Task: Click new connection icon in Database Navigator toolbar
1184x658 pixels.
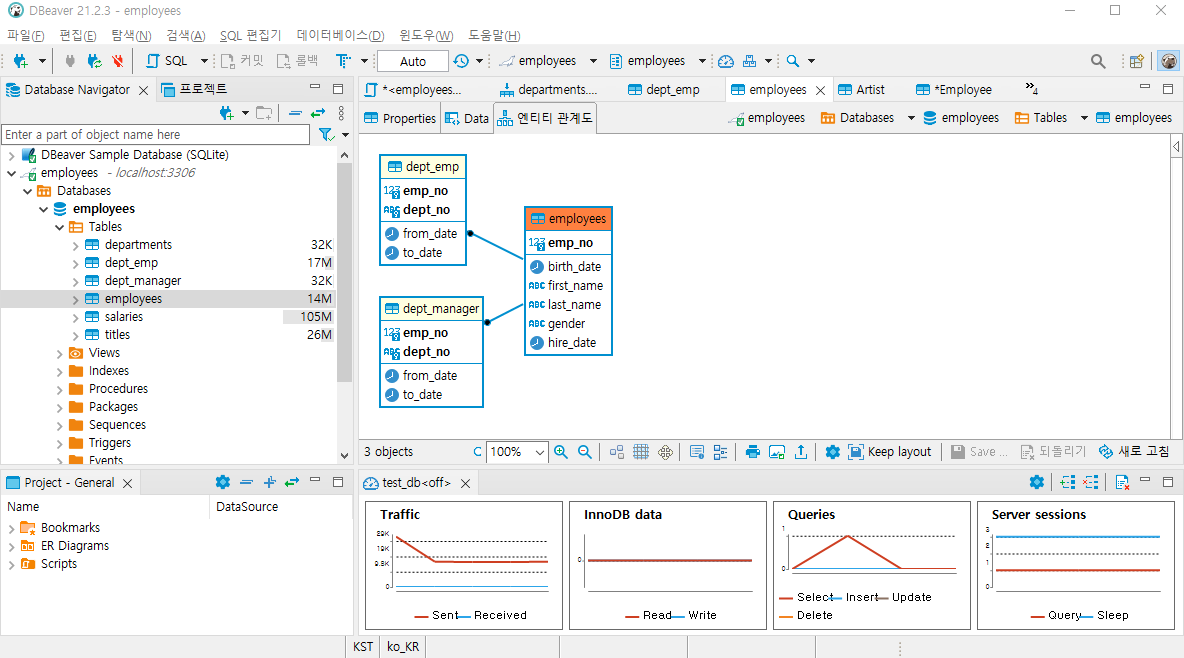Action: (226, 113)
